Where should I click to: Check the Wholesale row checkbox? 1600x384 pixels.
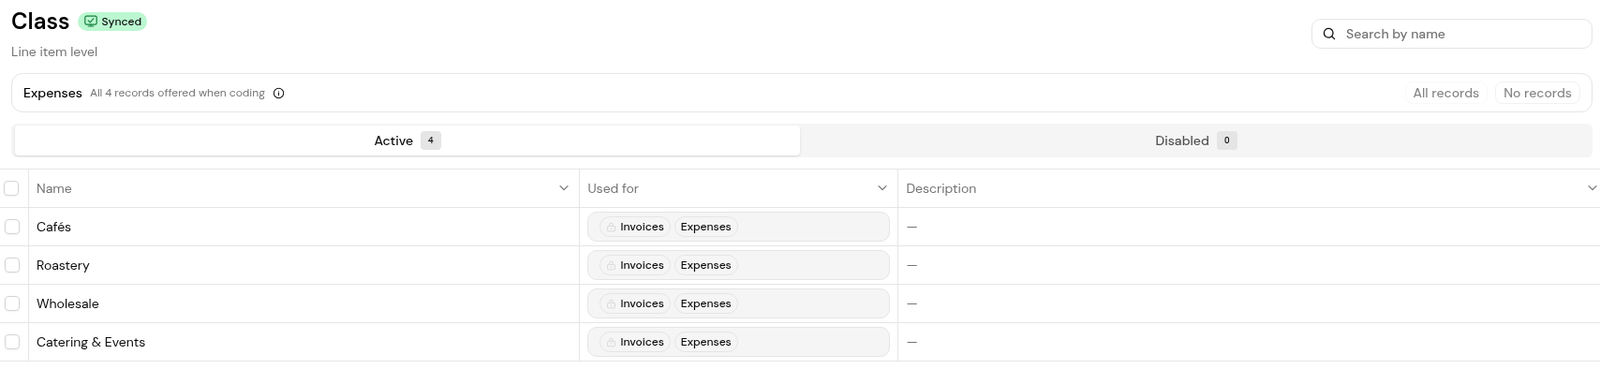click(x=12, y=304)
